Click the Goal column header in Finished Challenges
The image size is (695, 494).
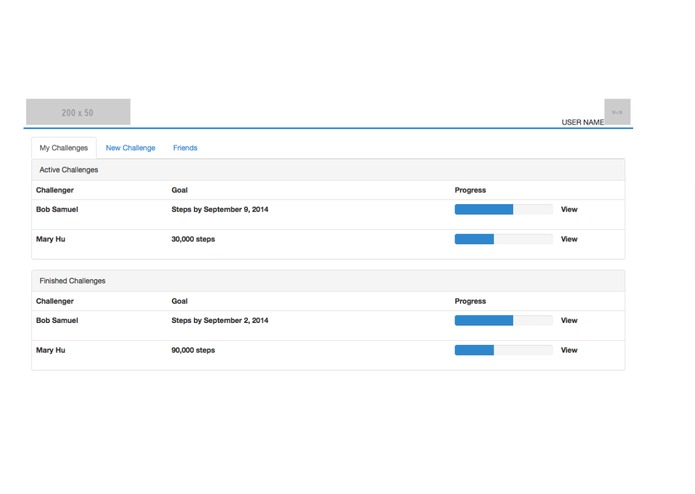(180, 301)
